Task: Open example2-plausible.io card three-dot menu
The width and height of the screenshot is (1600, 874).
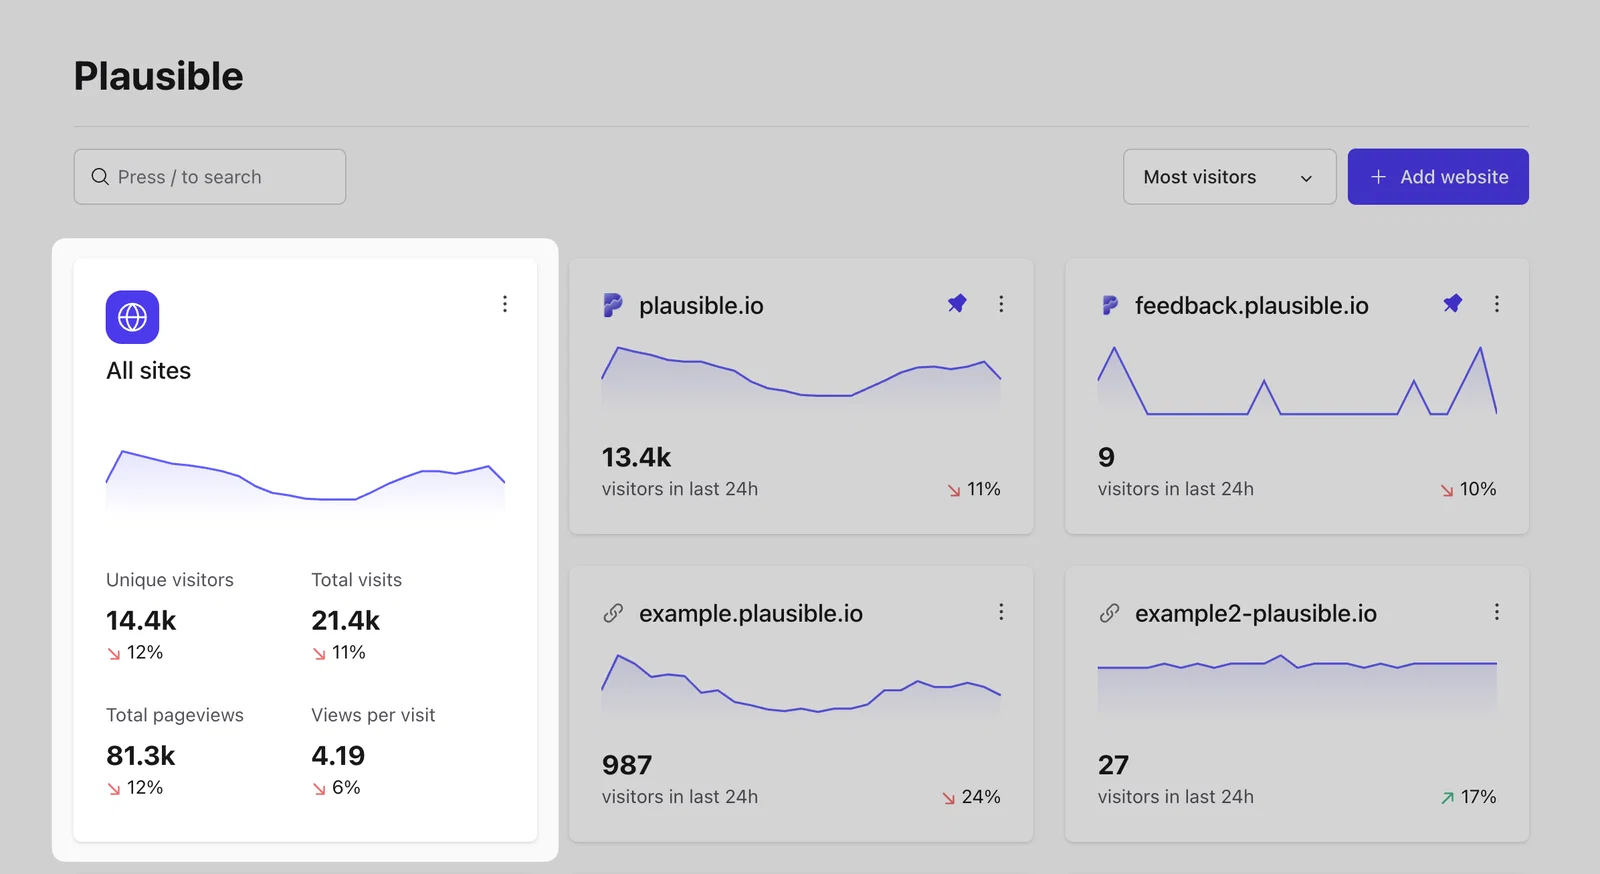Action: pos(1497,612)
